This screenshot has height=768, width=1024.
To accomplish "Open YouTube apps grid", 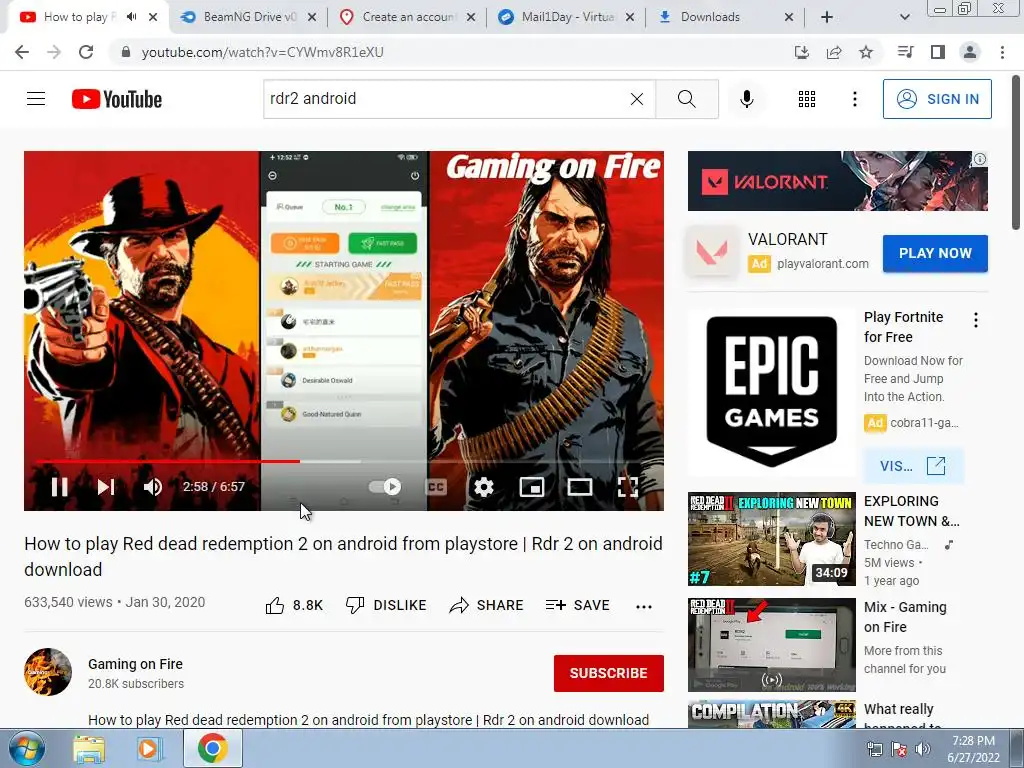I will click(x=807, y=99).
